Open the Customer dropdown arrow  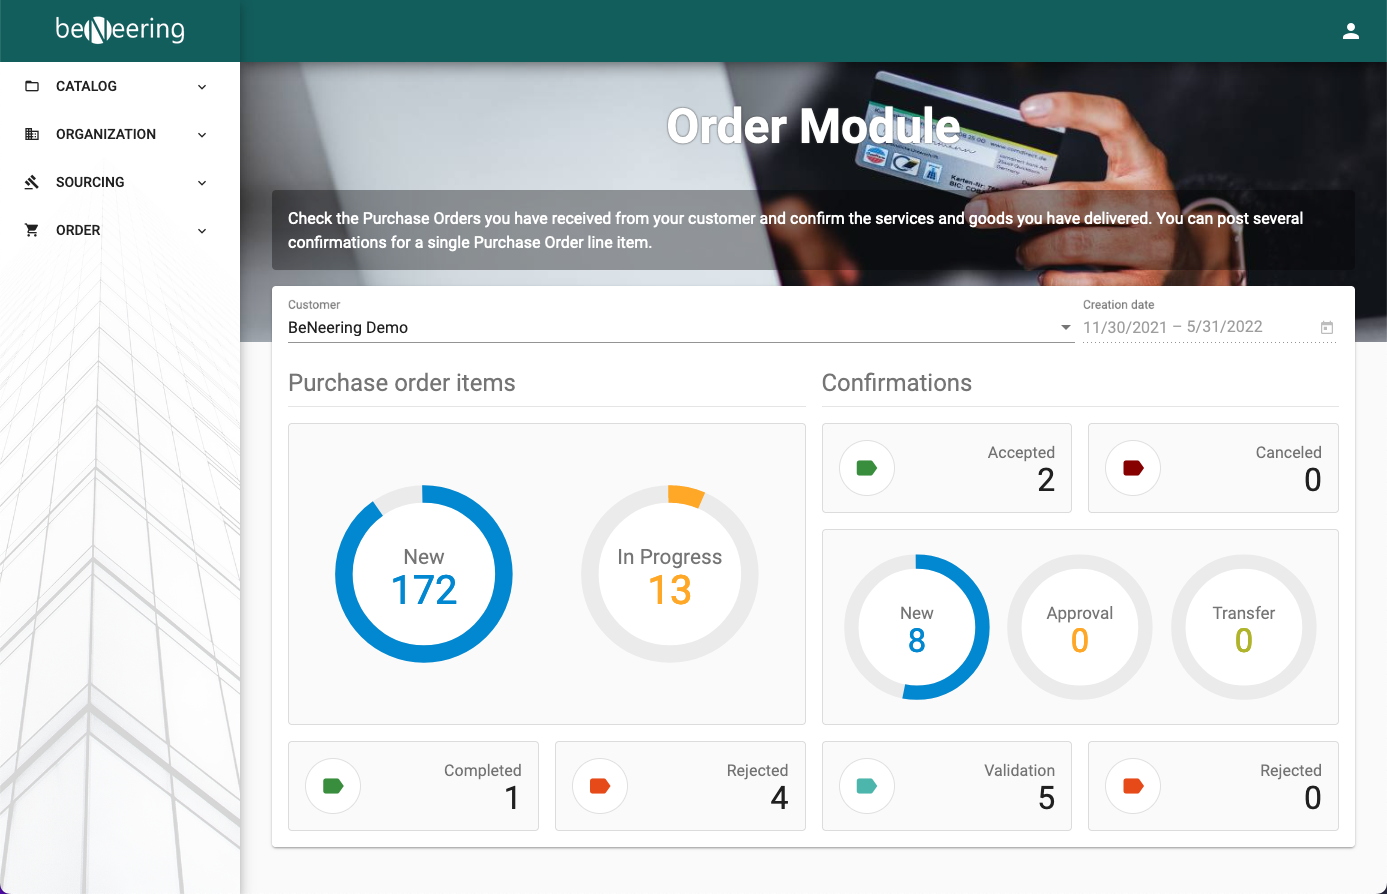(1065, 328)
